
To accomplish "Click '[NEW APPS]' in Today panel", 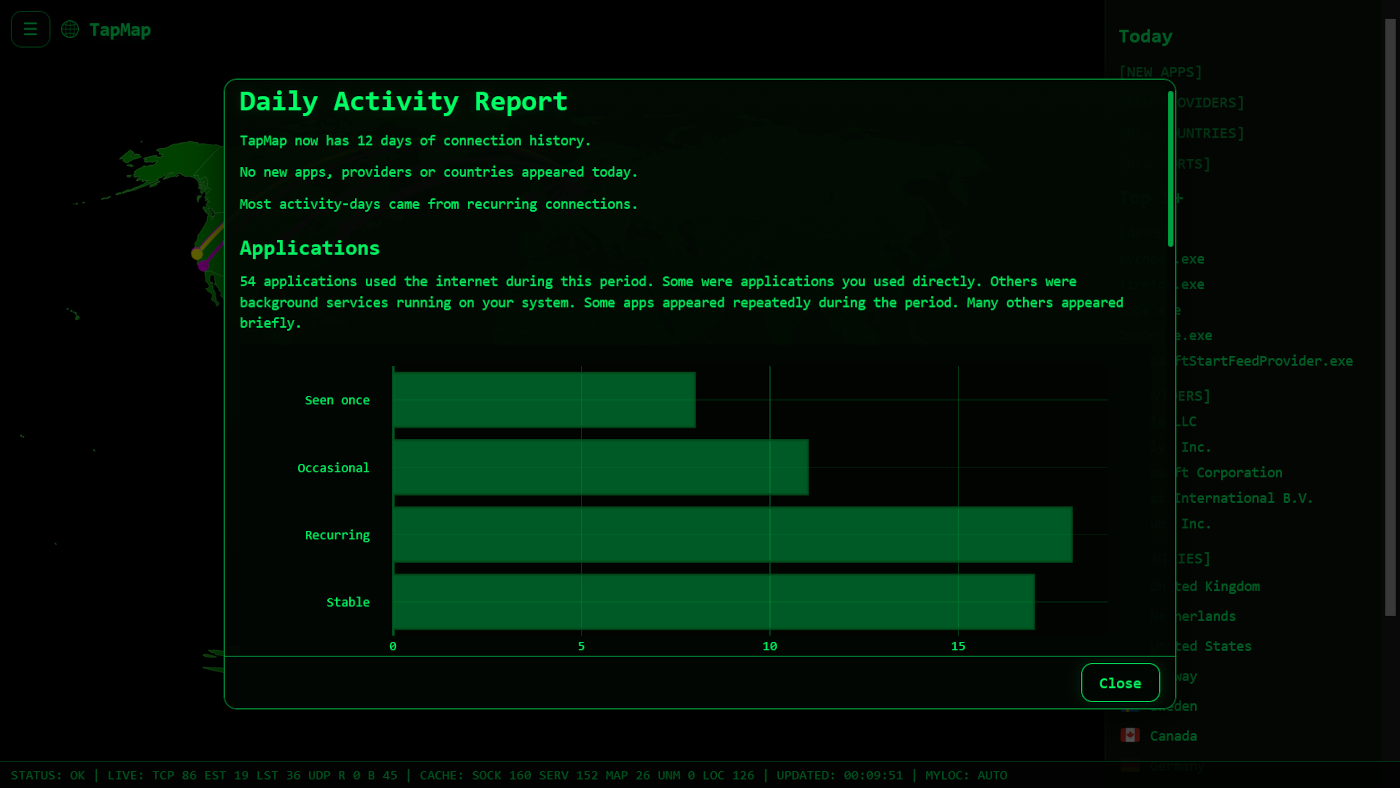I will [x=1161, y=72].
